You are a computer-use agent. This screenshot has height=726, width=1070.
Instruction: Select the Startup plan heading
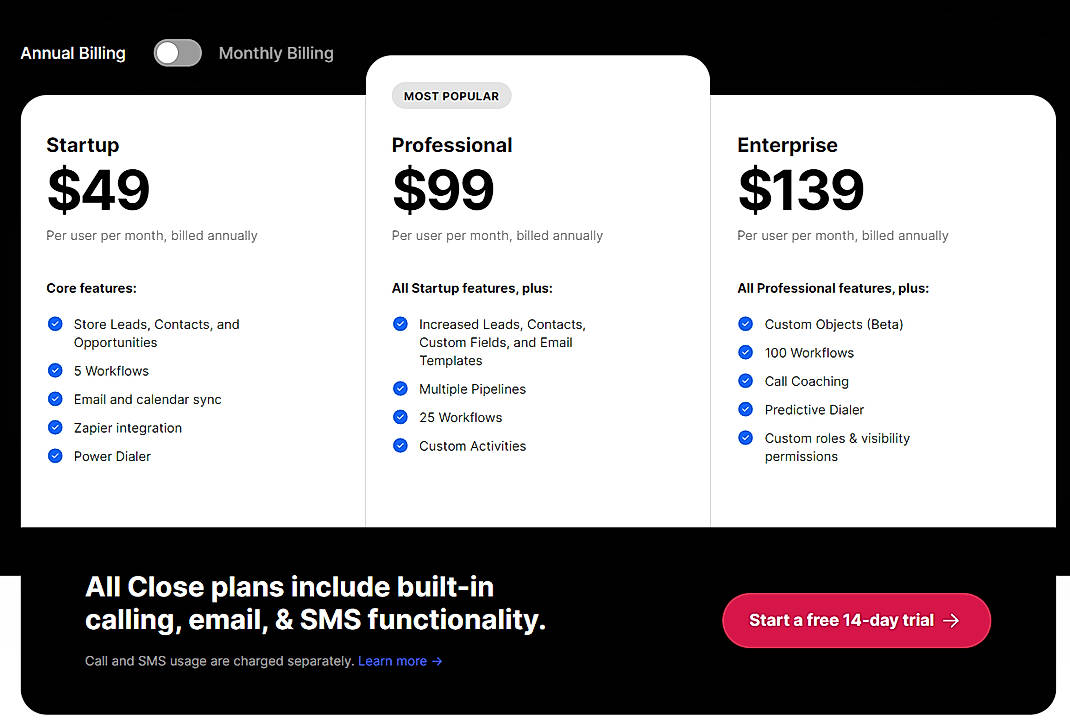tap(82, 145)
